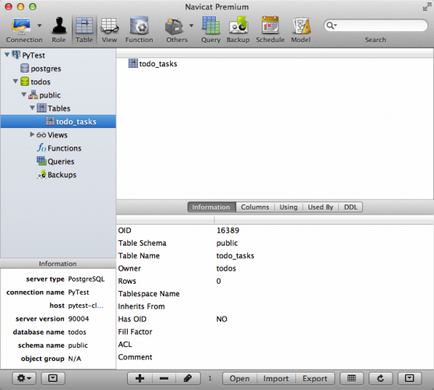Collapse the Tables tree node
This screenshot has height=390, width=434.
[x=32, y=108]
